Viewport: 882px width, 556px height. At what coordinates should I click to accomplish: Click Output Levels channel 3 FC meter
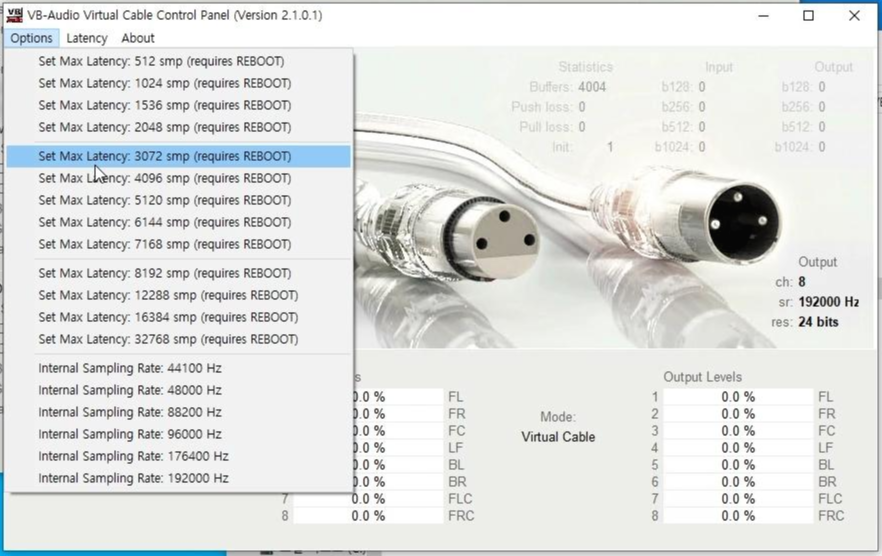[738, 431]
